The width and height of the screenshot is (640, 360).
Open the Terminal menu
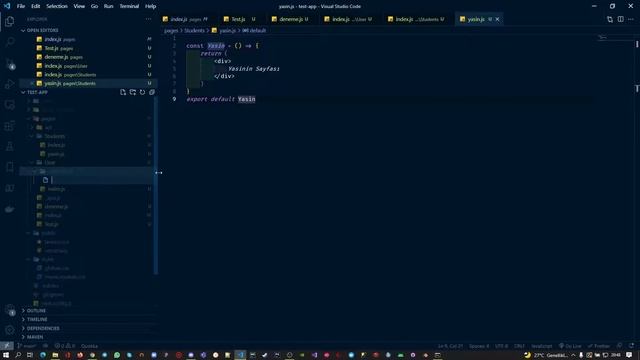129,6
